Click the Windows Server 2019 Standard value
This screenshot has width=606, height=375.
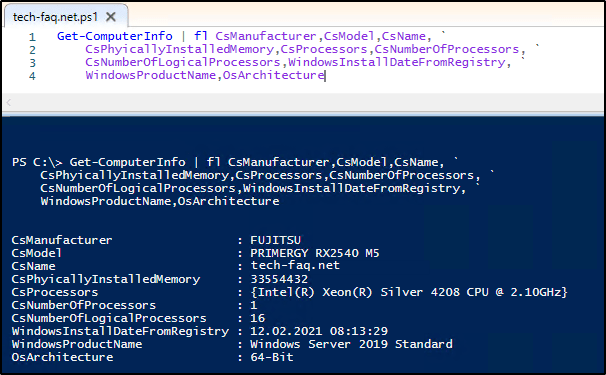tap(351, 344)
